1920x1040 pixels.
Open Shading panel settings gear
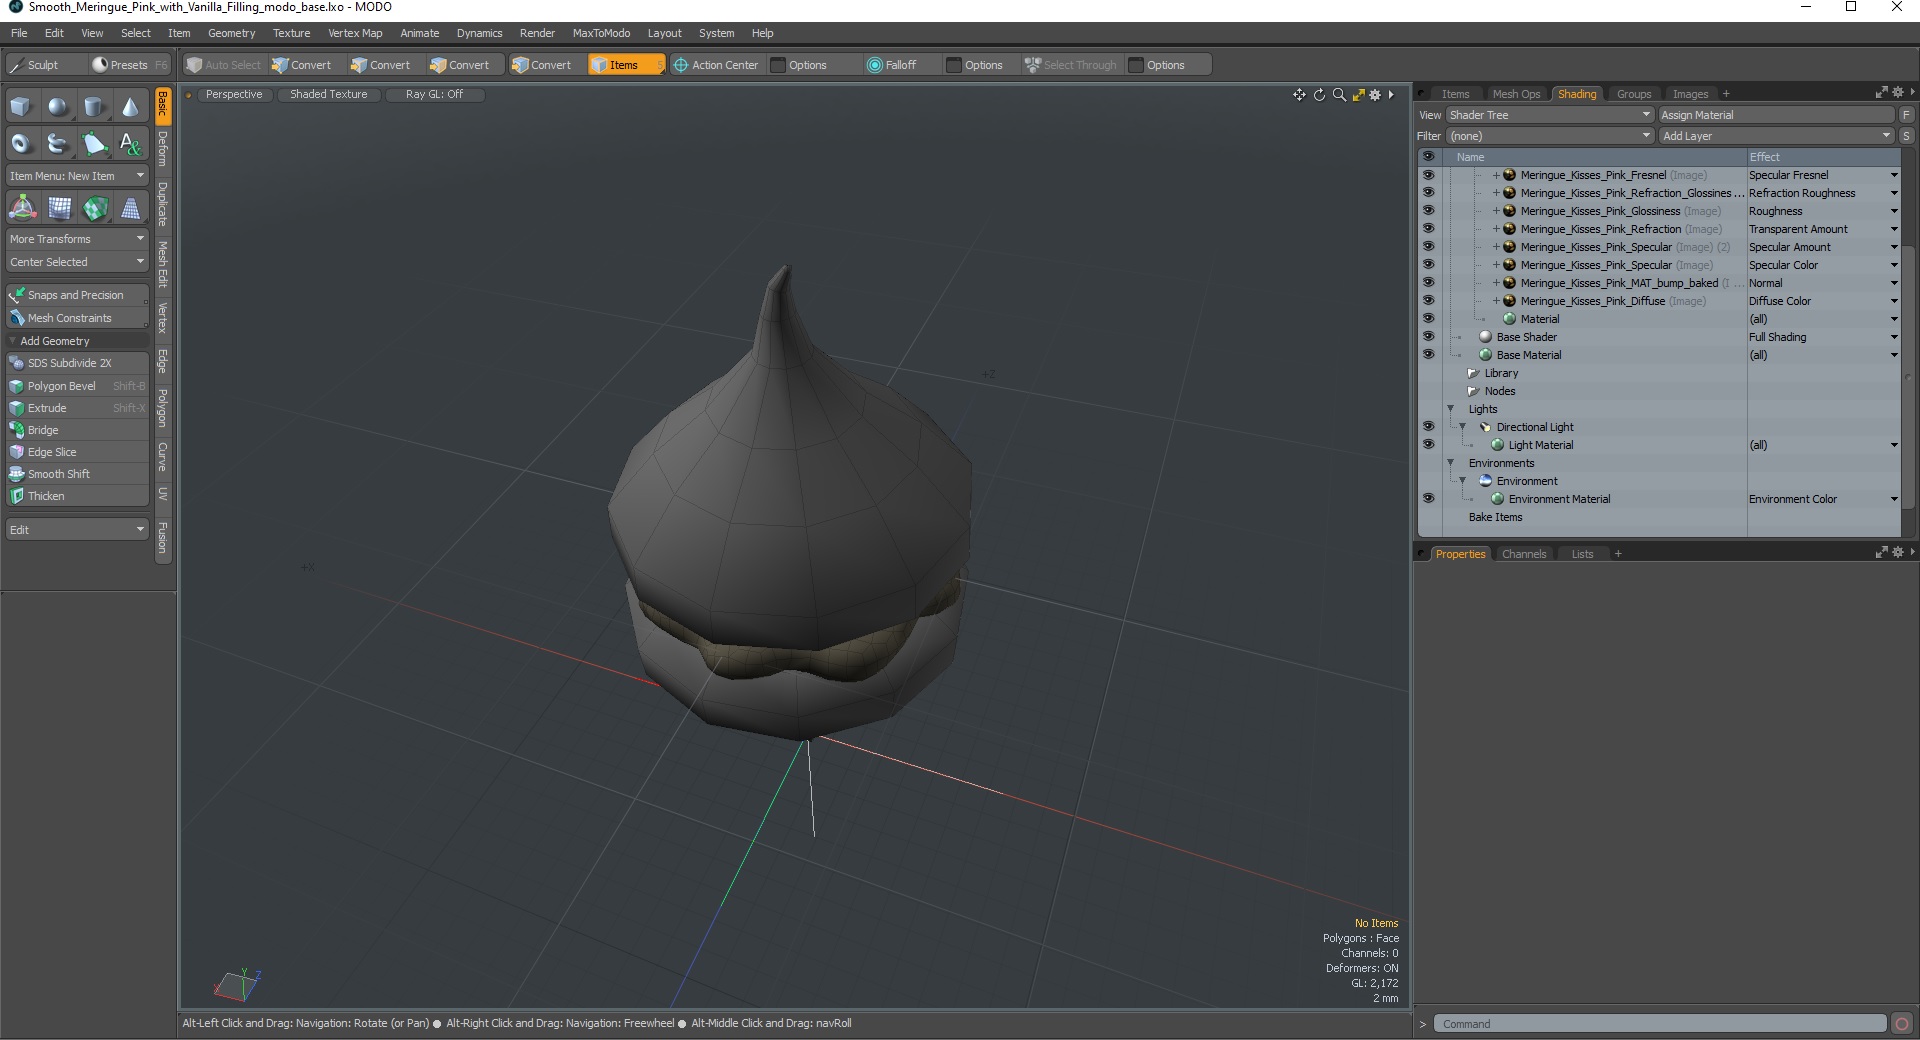click(x=1897, y=93)
